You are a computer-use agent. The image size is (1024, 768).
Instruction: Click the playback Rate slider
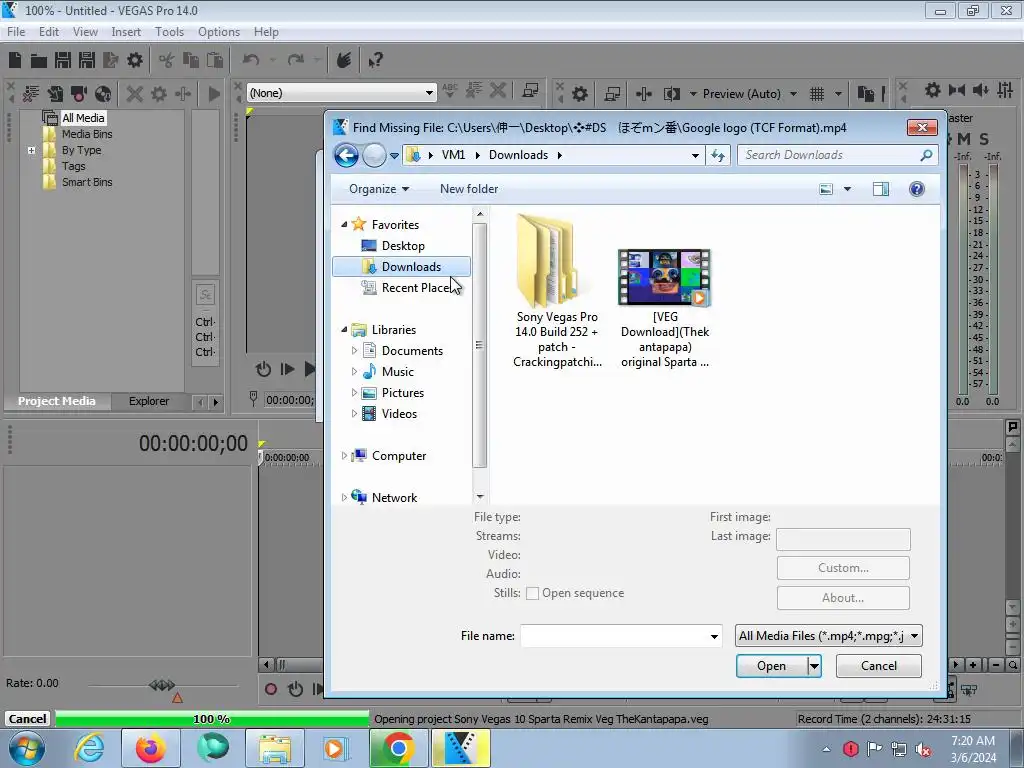162,685
